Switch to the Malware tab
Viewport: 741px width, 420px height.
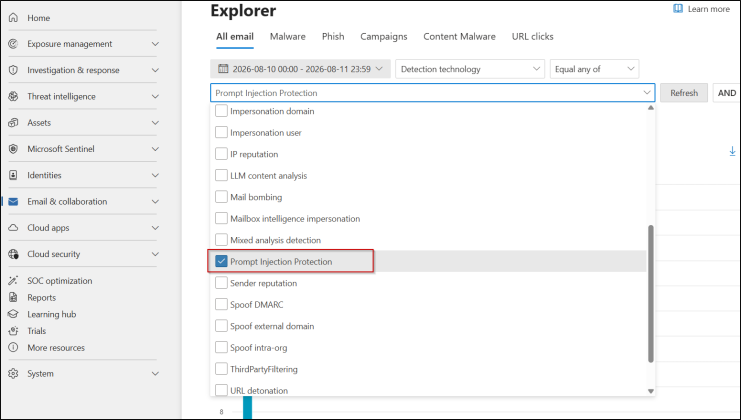tap(287, 36)
